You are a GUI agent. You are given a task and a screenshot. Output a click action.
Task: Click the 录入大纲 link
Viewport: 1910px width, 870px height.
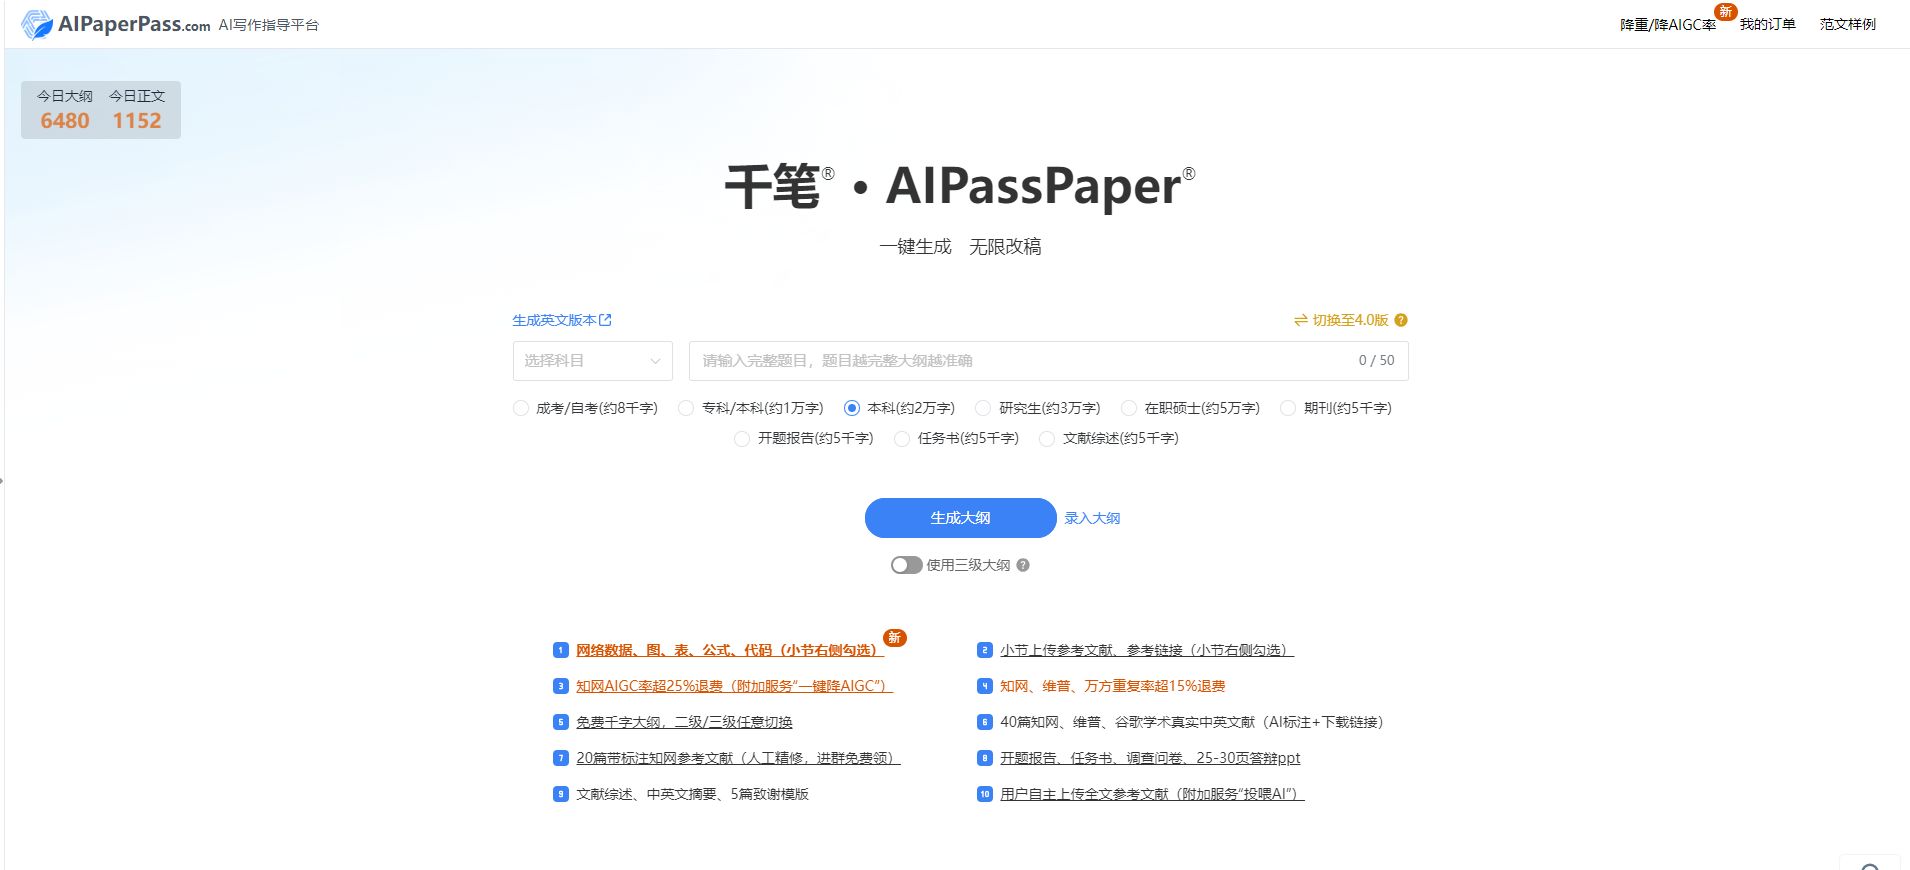point(1092,518)
